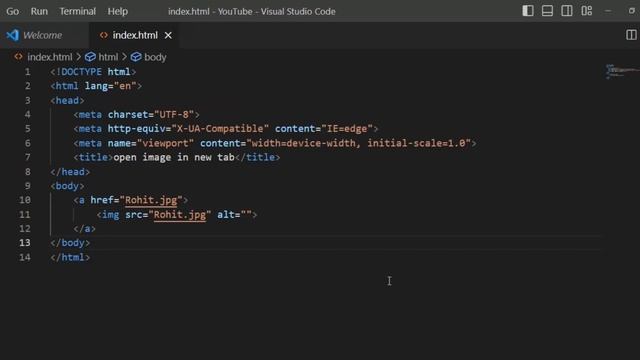Select the index.html editor tab
The image size is (640, 360).
[135, 35]
